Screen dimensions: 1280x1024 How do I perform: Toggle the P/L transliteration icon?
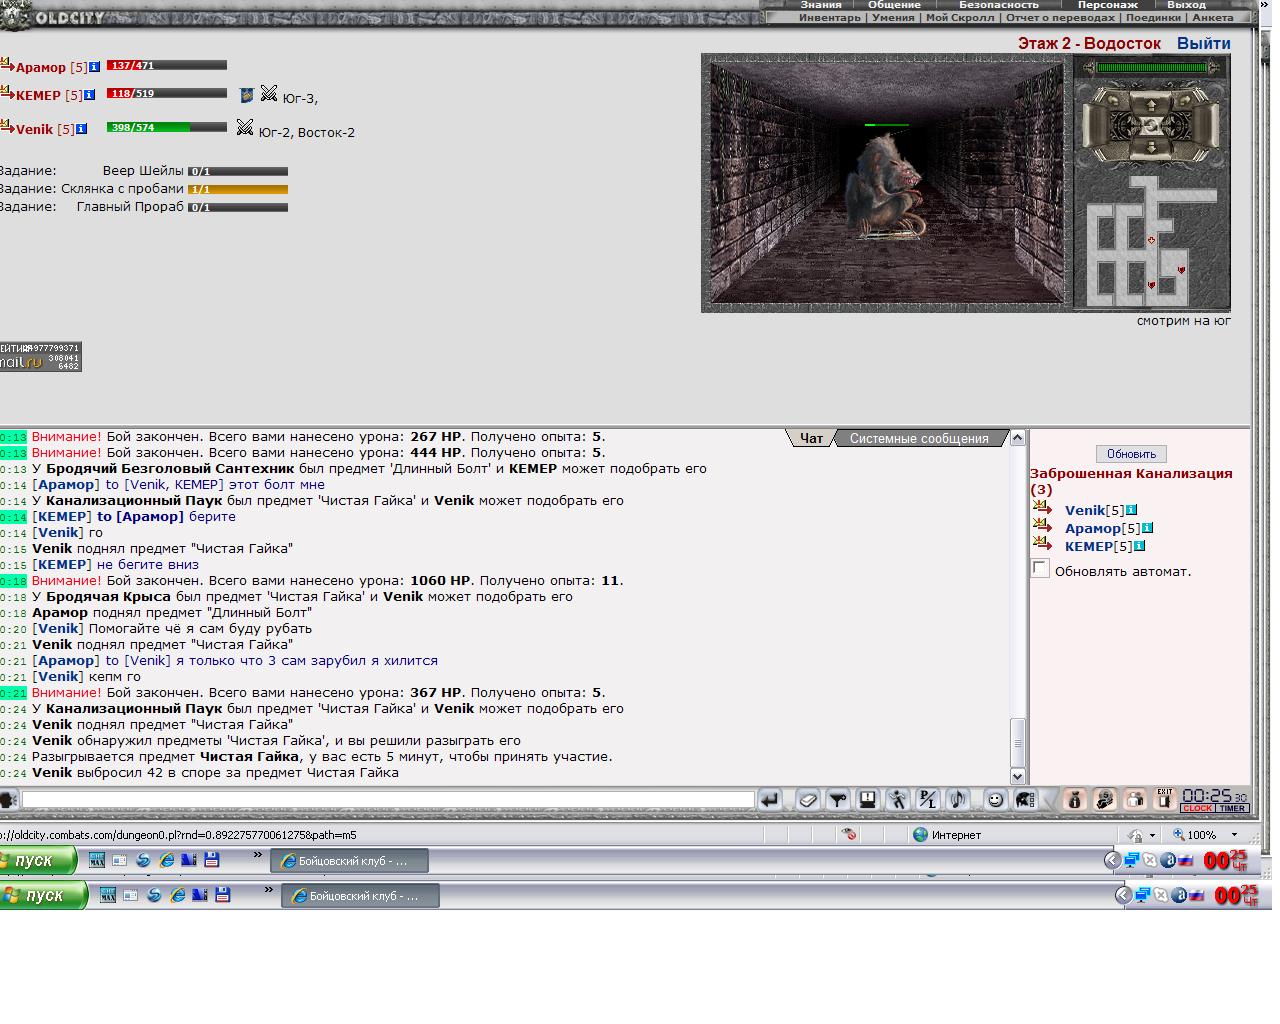[x=928, y=800]
